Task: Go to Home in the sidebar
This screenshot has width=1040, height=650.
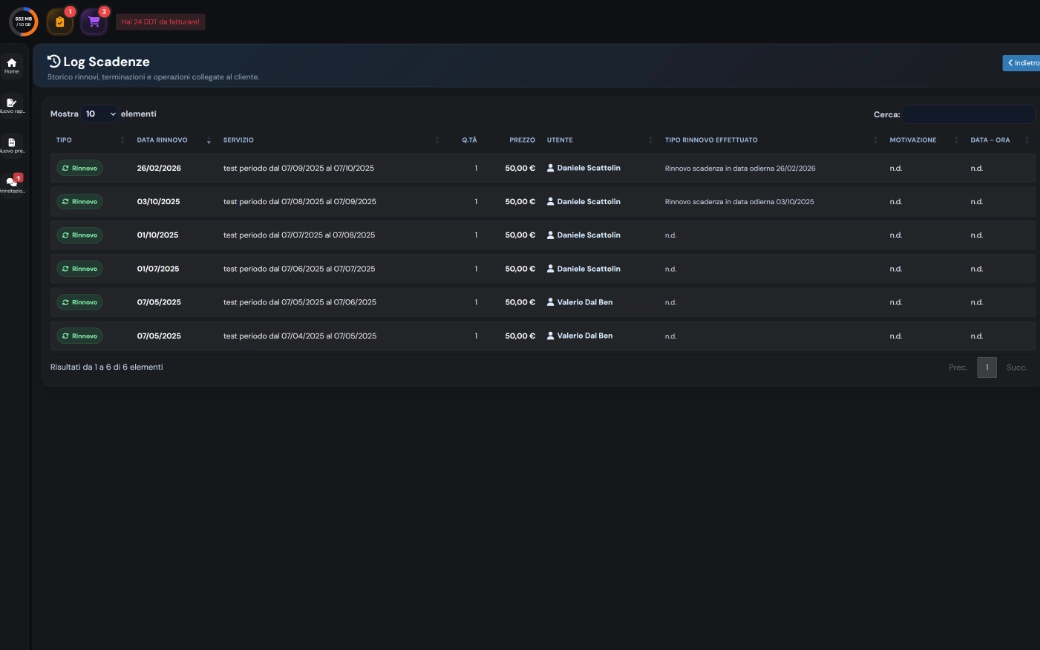Action: coord(11,66)
